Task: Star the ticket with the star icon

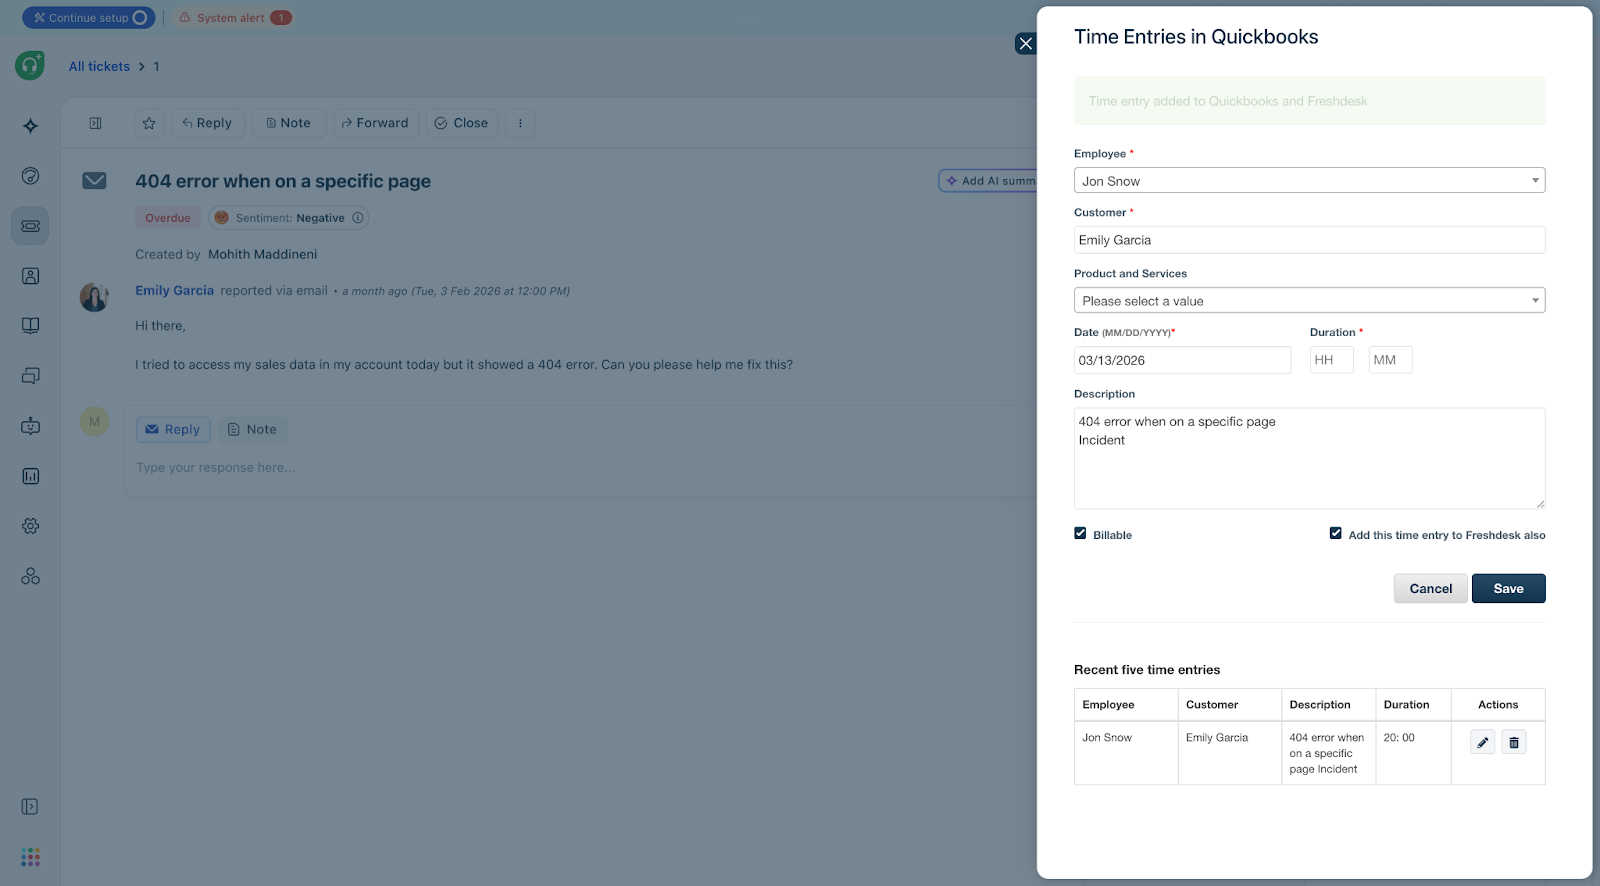Action: click(x=149, y=123)
